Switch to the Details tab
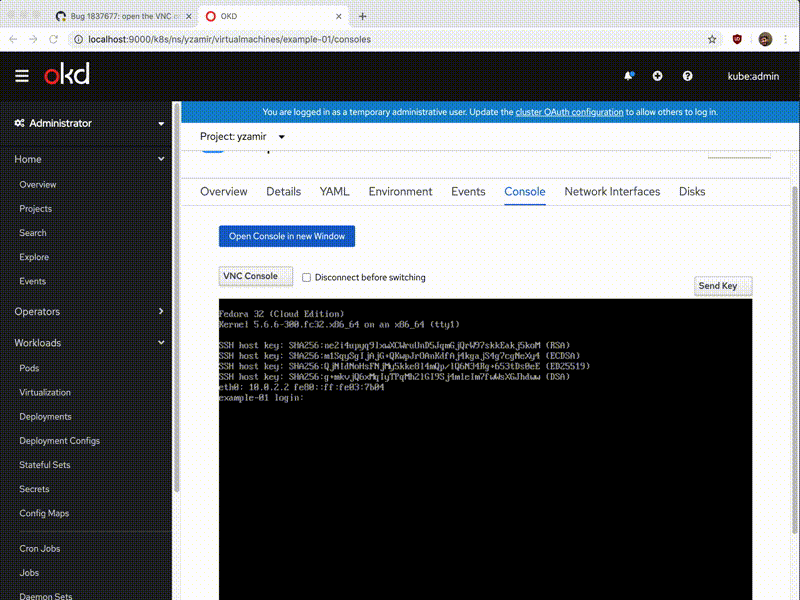Screen dimensions: 800x600 (x=283, y=192)
